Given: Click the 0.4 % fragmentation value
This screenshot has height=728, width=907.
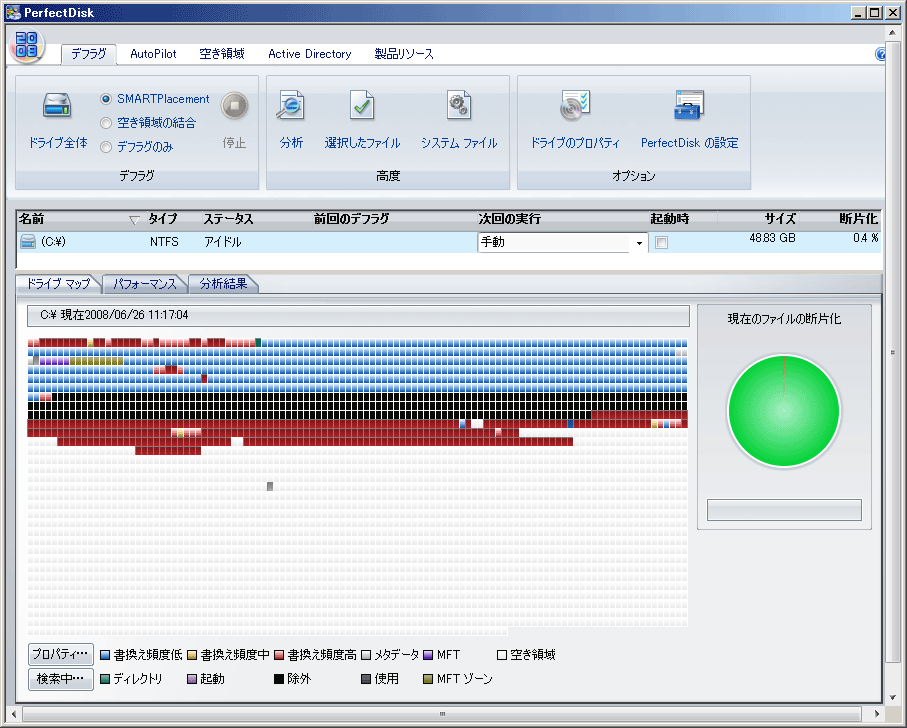Looking at the screenshot, I should (x=865, y=238).
